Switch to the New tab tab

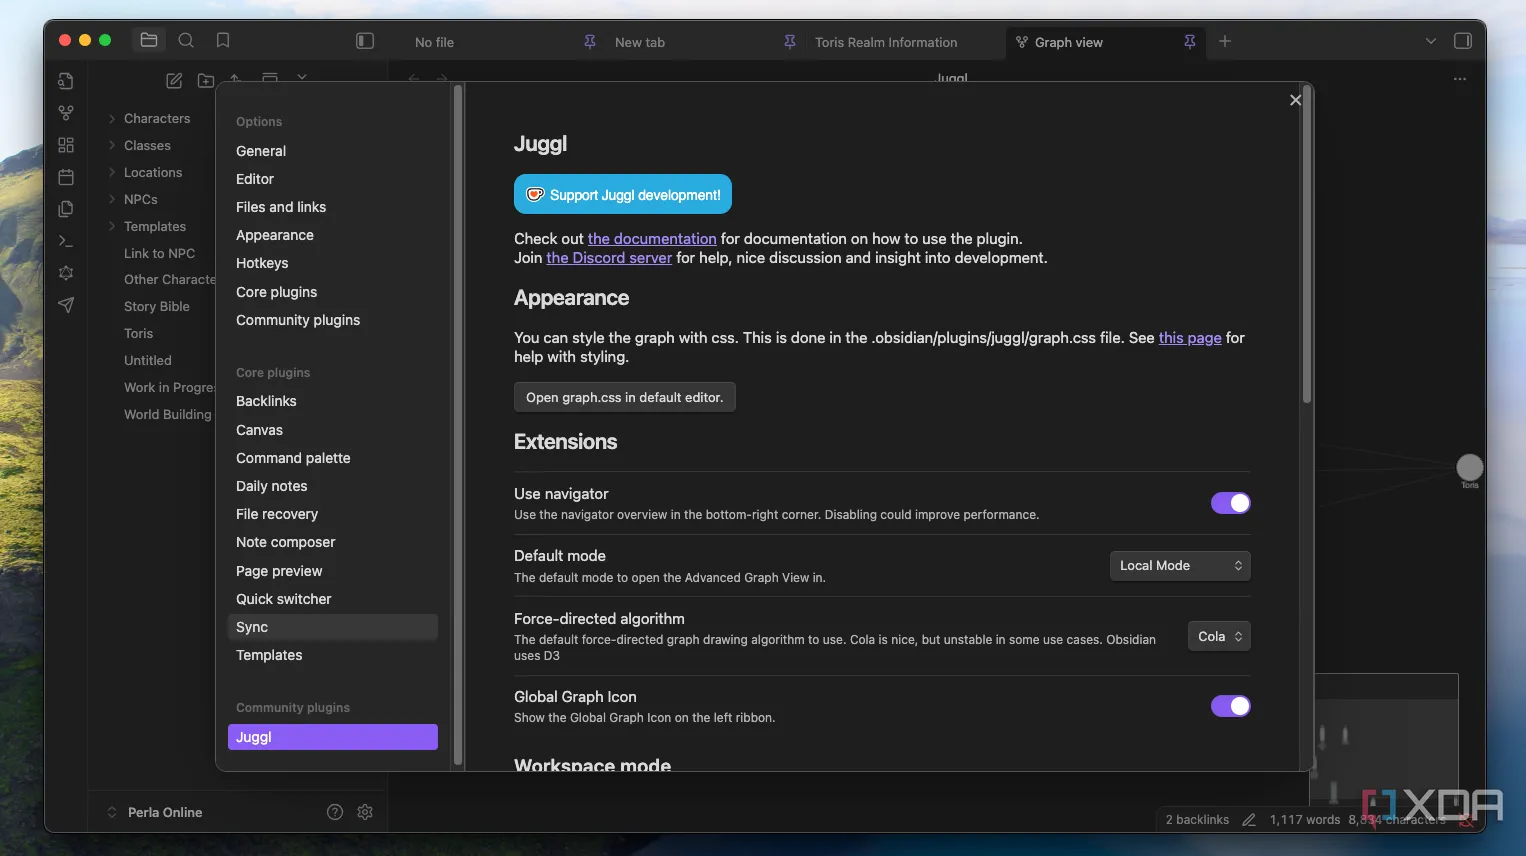click(640, 42)
